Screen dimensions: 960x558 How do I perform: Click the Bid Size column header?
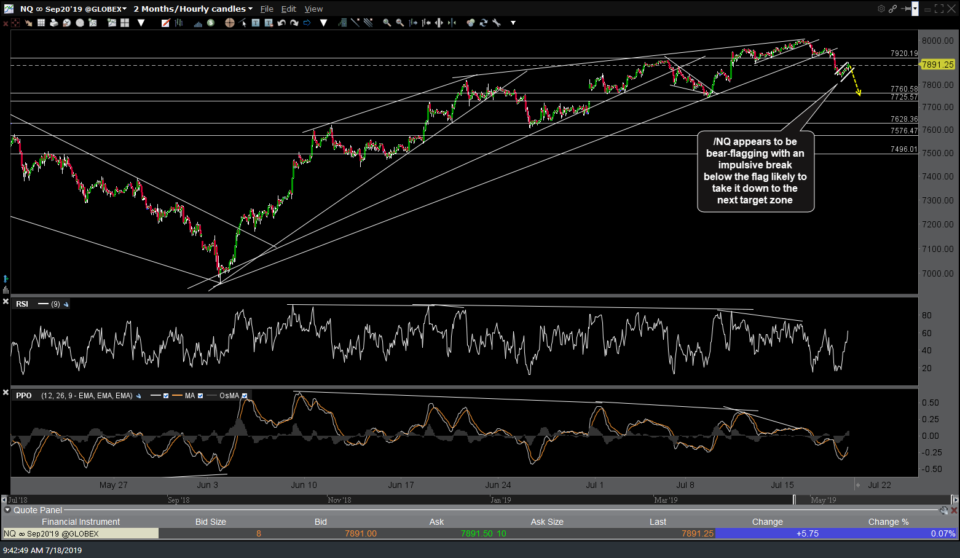coord(211,522)
